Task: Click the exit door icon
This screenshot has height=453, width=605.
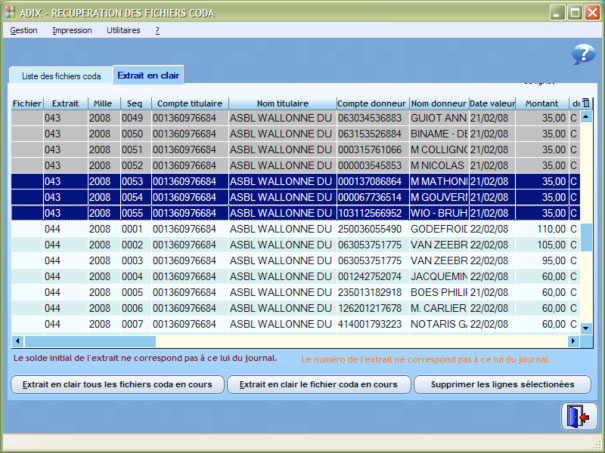Action: tap(578, 418)
